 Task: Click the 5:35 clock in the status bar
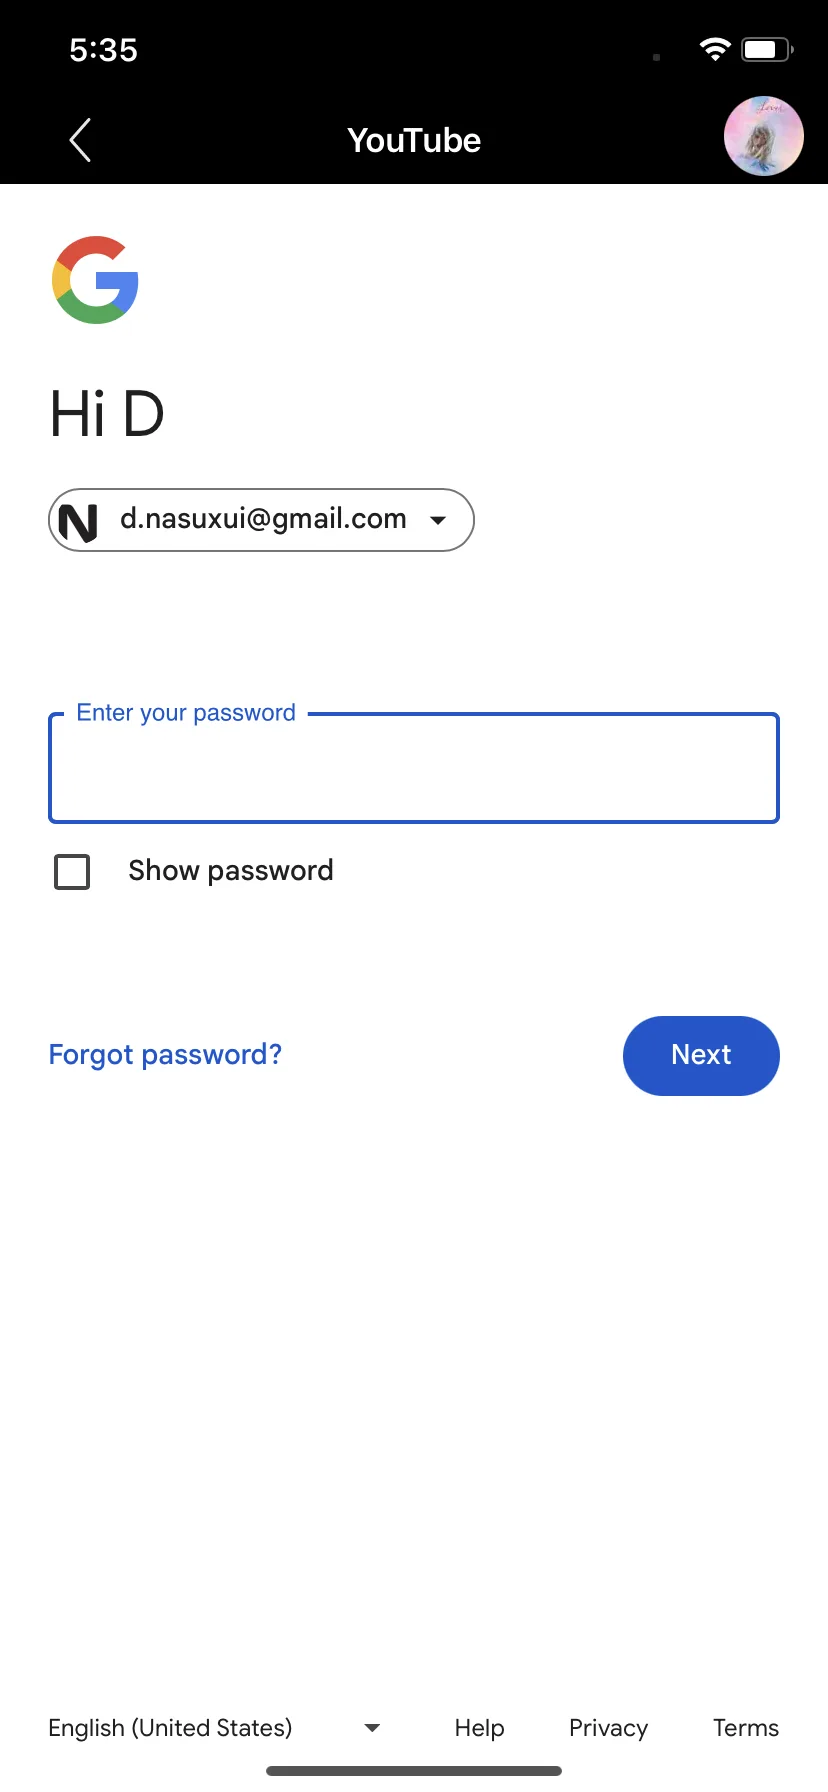(104, 50)
